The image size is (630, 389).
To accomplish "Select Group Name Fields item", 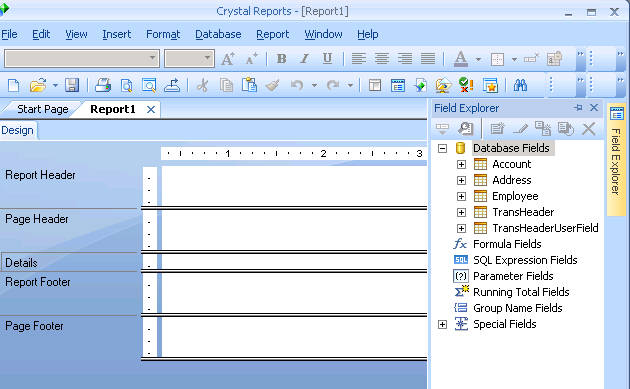I will click(518, 308).
